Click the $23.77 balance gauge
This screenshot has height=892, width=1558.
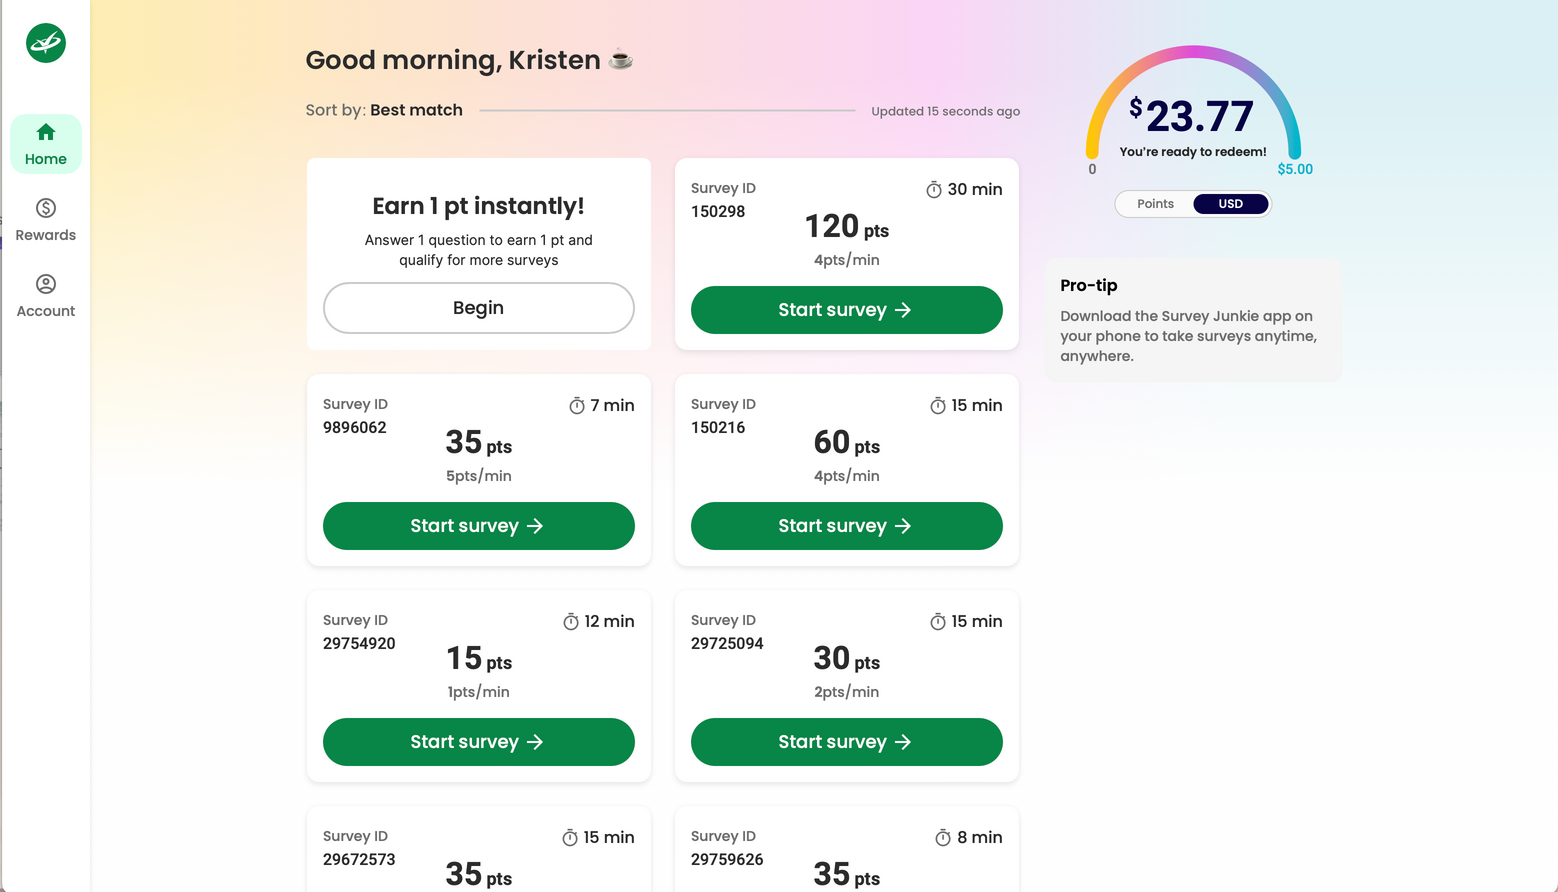pos(1193,115)
